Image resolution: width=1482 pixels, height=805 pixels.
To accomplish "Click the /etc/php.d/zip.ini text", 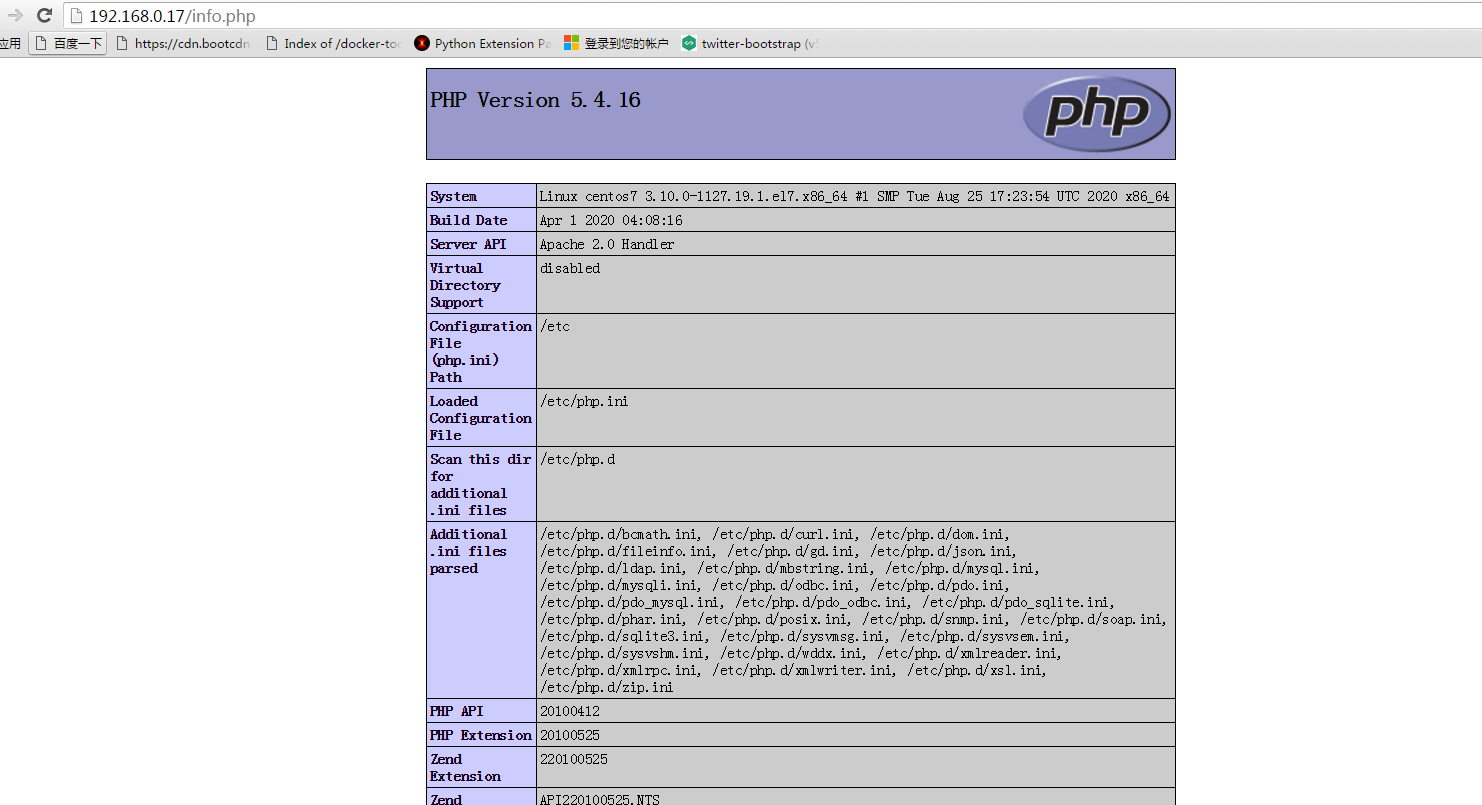I will [x=606, y=687].
